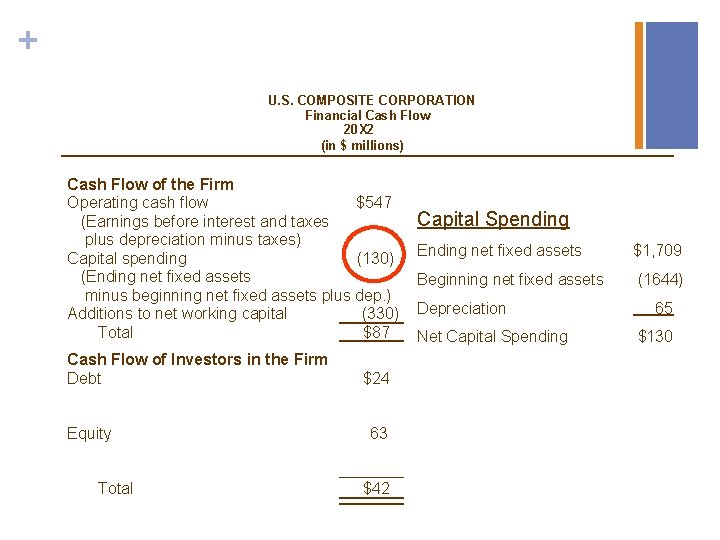Click the Additions to net working capital line

tap(177, 314)
